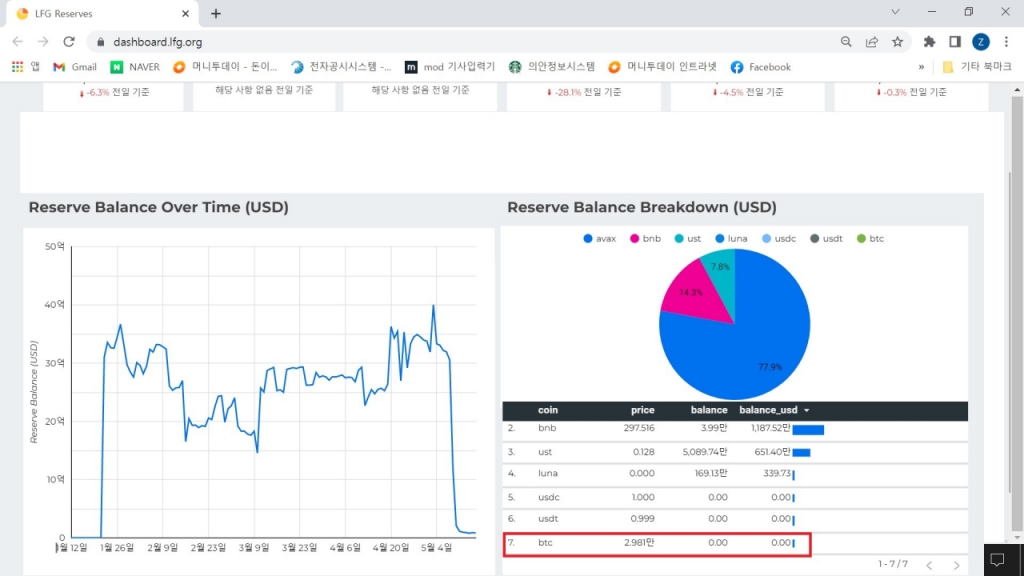Open a new browser tab
Screen dimensions: 1024x576
(216, 14)
